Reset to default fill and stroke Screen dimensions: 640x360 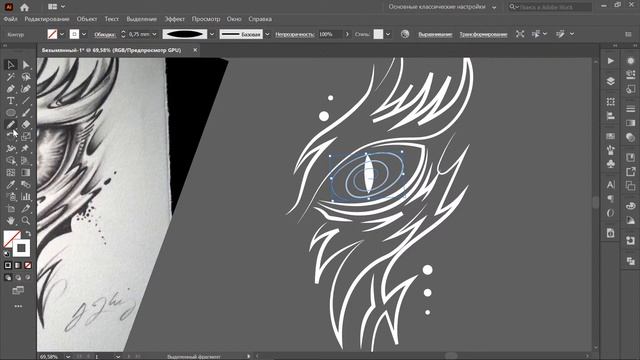(7, 253)
